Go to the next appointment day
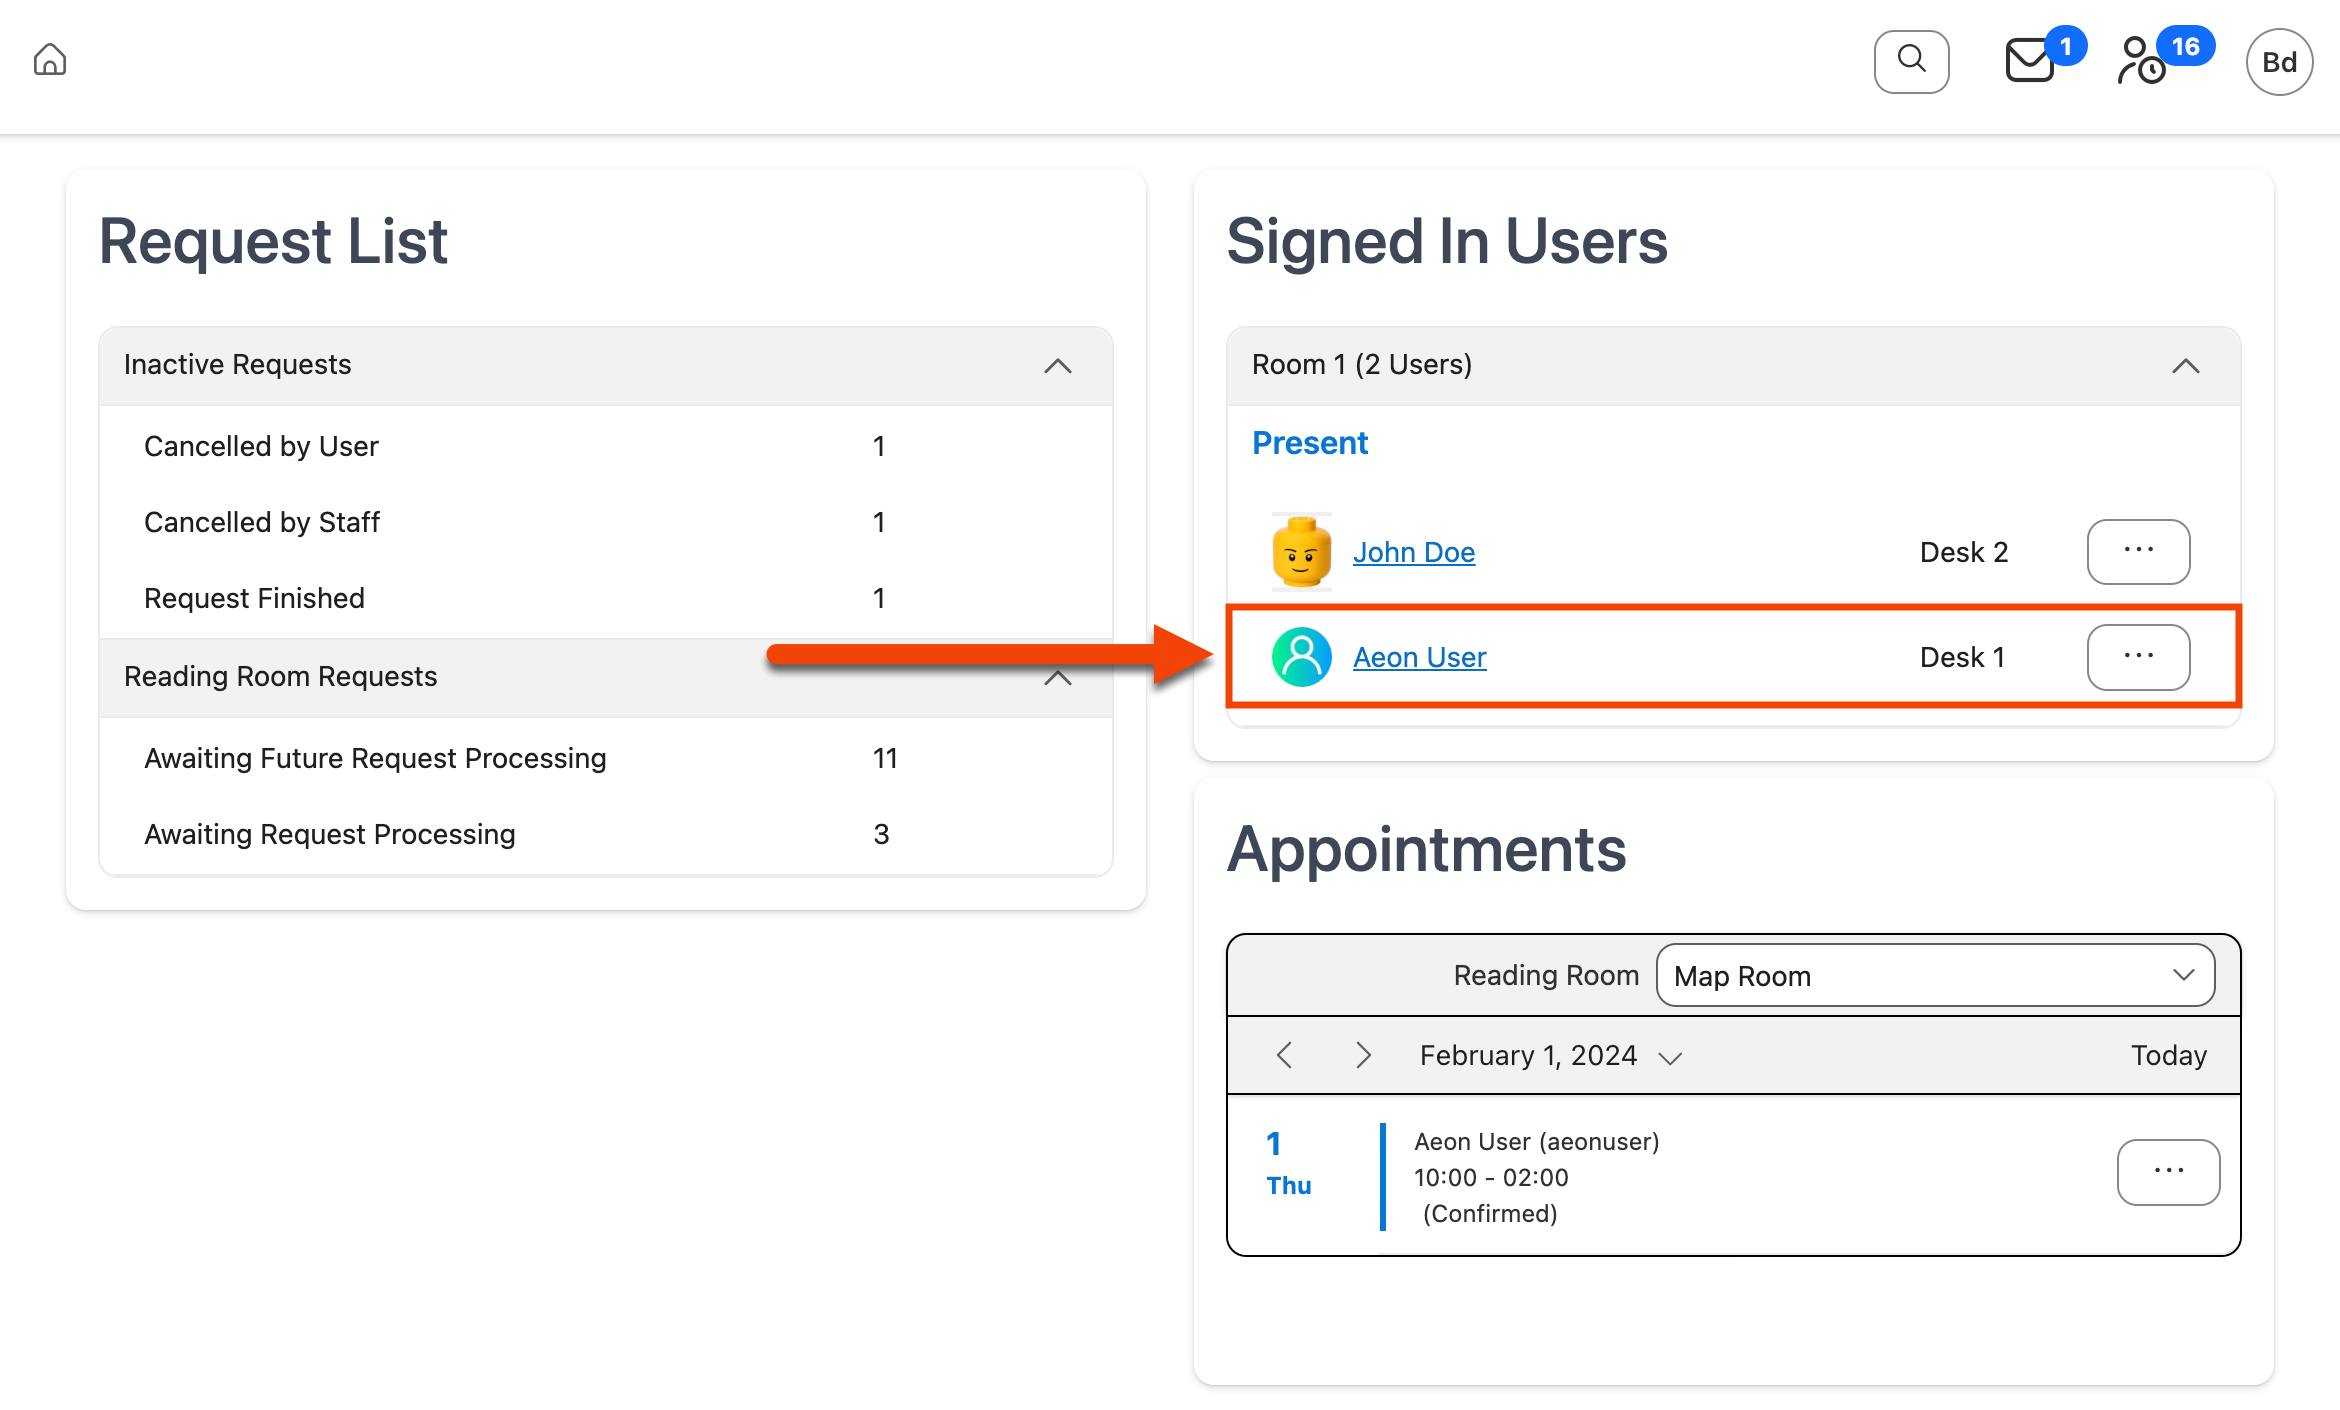The image size is (2340, 1410). (x=1363, y=1056)
